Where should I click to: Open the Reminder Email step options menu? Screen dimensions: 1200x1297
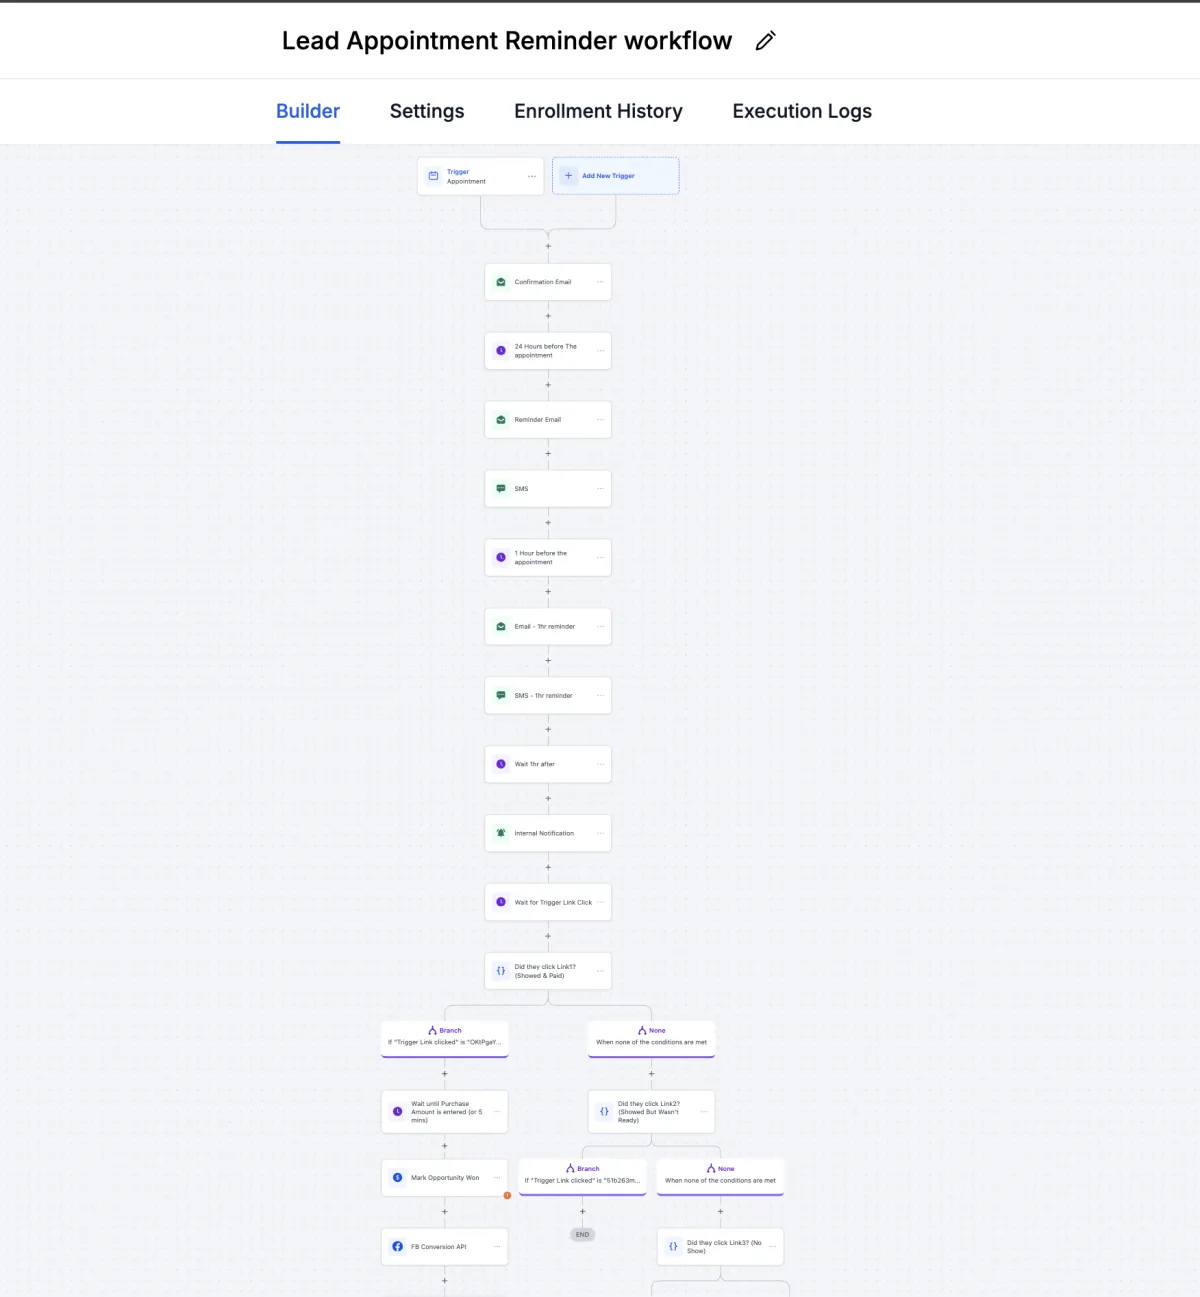(600, 420)
